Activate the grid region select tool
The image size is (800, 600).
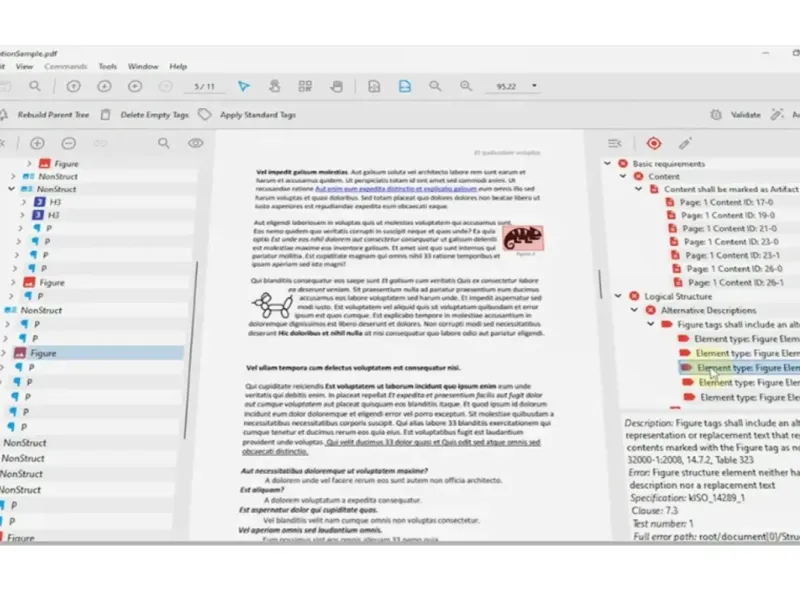[305, 86]
